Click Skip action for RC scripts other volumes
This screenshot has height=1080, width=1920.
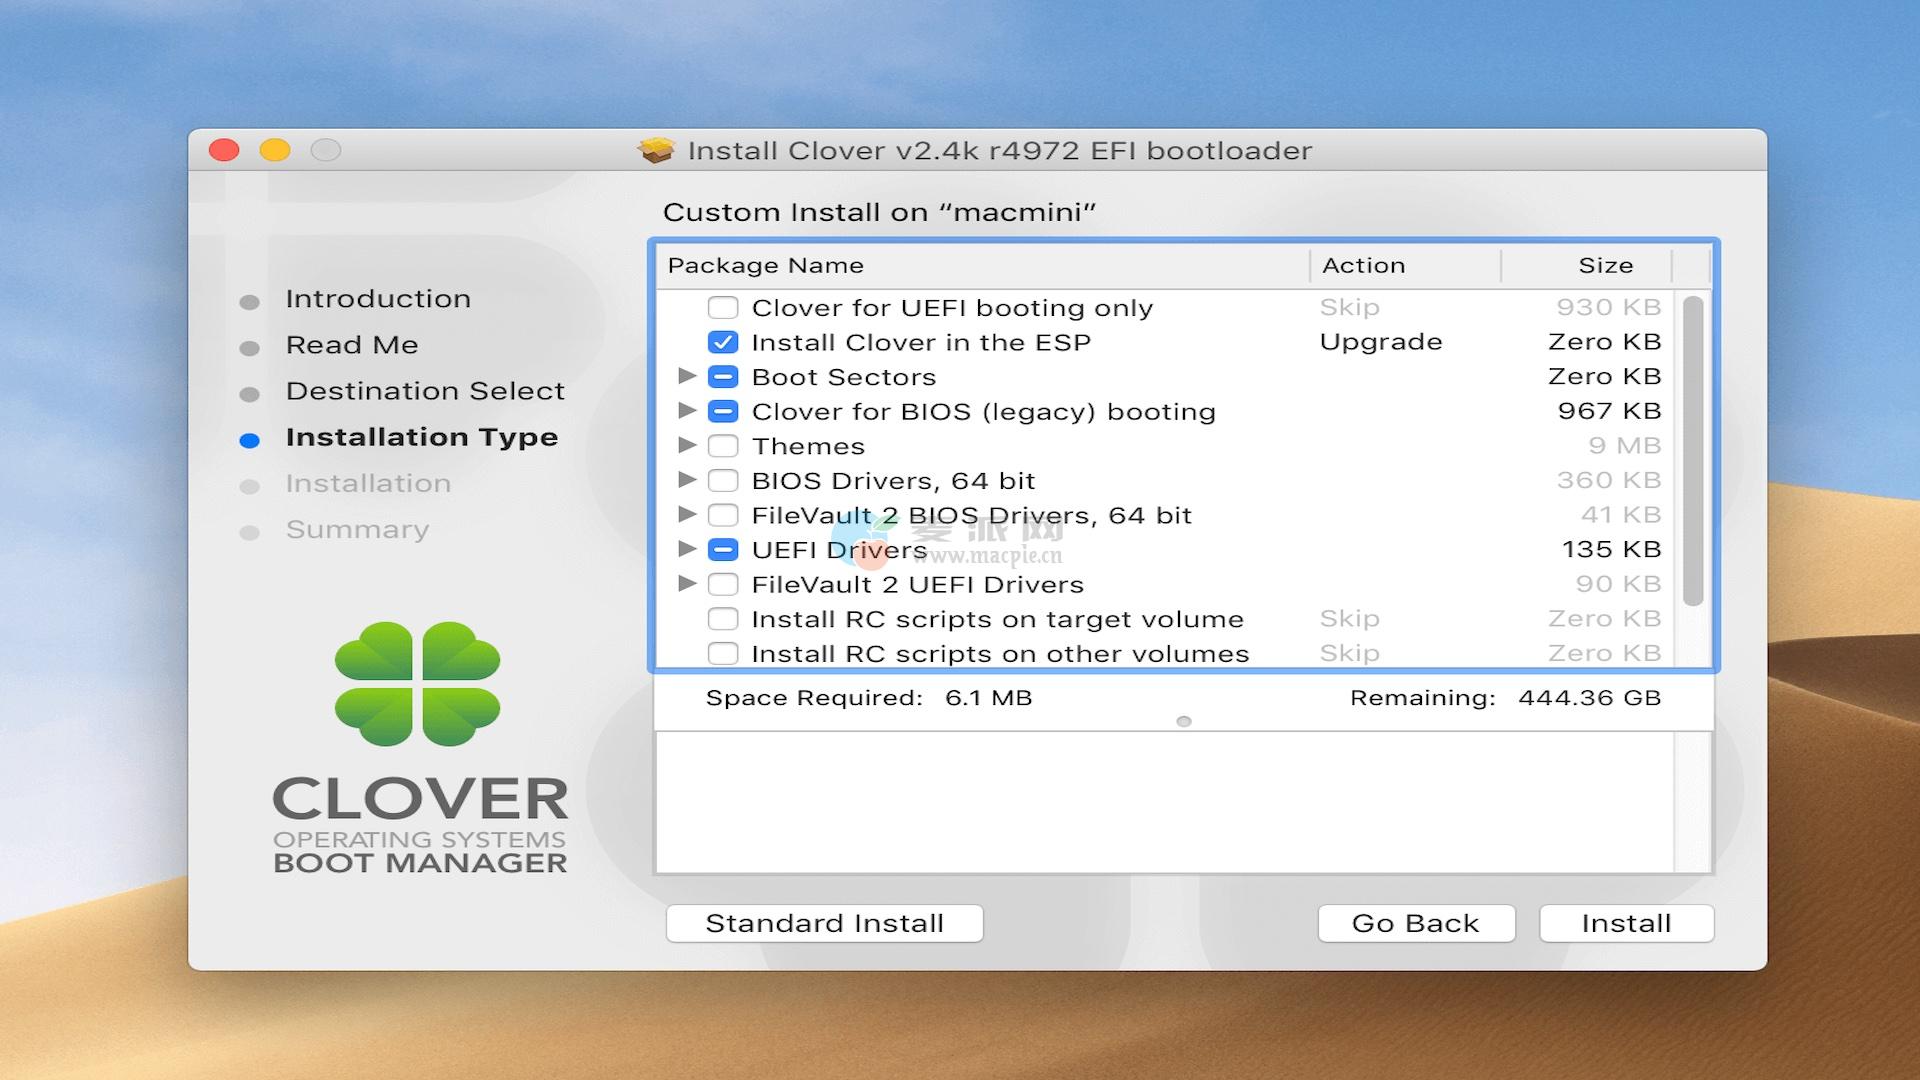pyautogui.click(x=1349, y=653)
